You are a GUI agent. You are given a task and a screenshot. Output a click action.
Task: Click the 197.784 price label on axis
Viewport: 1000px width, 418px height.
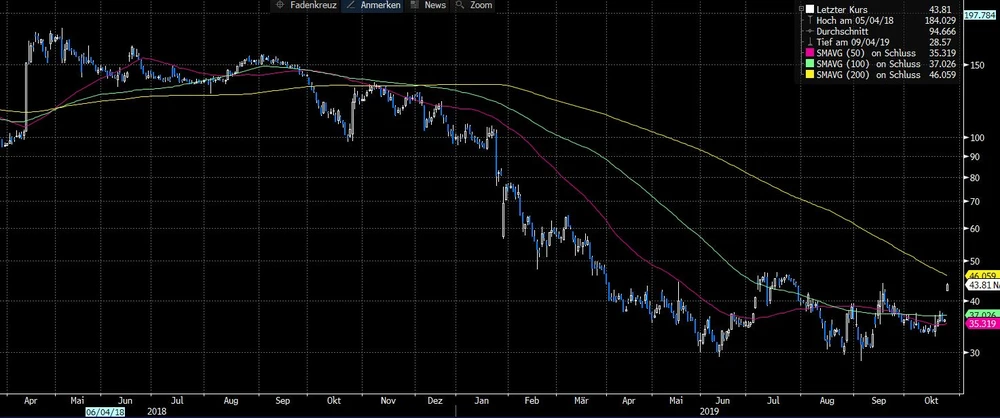(x=980, y=16)
